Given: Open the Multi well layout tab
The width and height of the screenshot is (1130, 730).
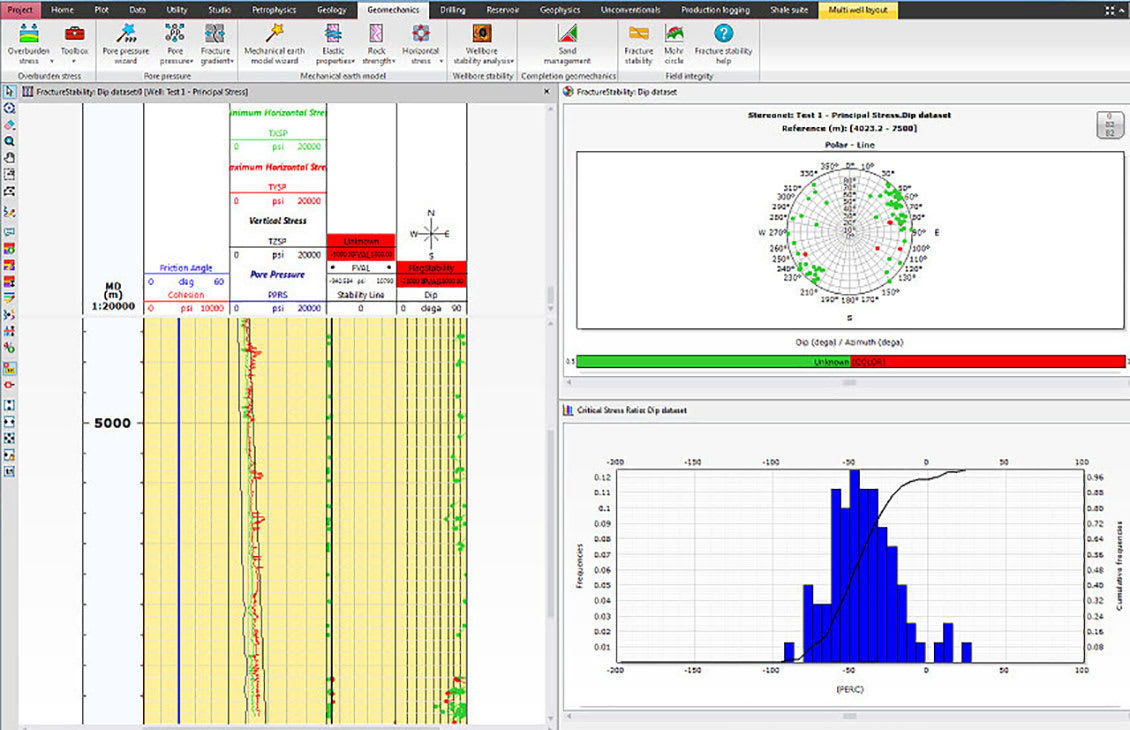Looking at the screenshot, I should [x=858, y=10].
